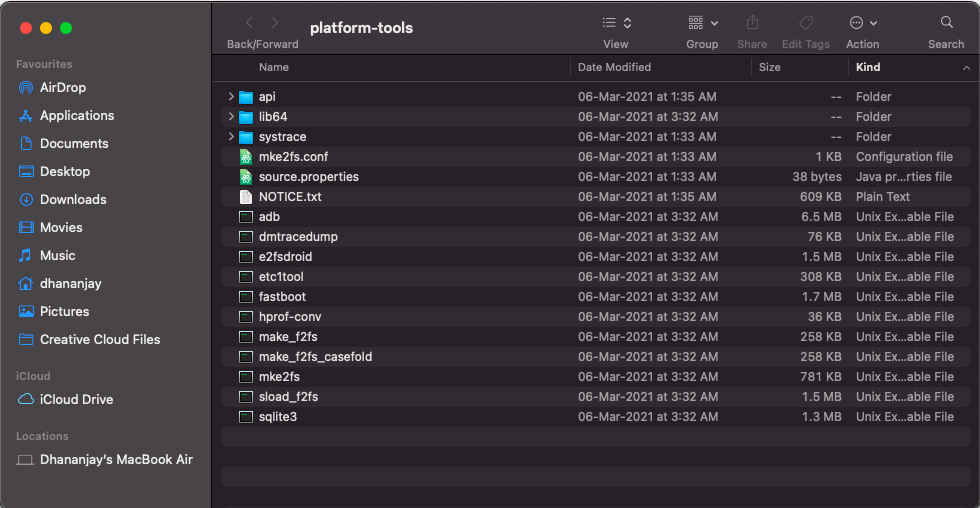Expand the lib64 folder disclosure chevron
Screen dimensions: 980x508
click(231, 117)
